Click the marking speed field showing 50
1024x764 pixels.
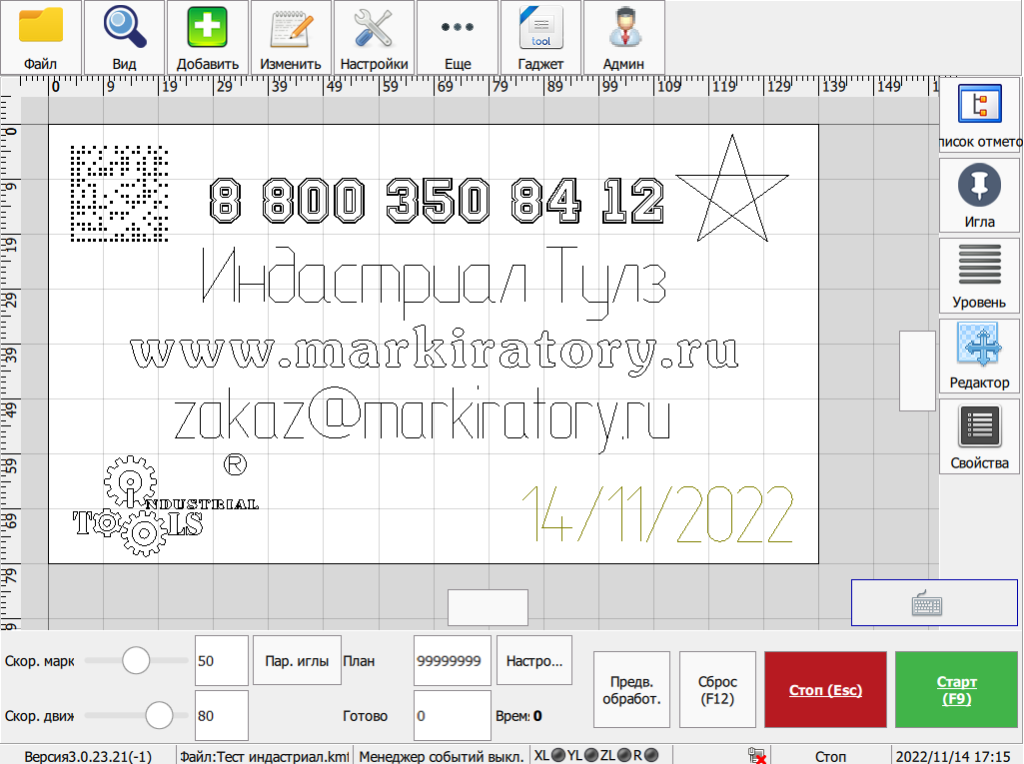click(222, 660)
